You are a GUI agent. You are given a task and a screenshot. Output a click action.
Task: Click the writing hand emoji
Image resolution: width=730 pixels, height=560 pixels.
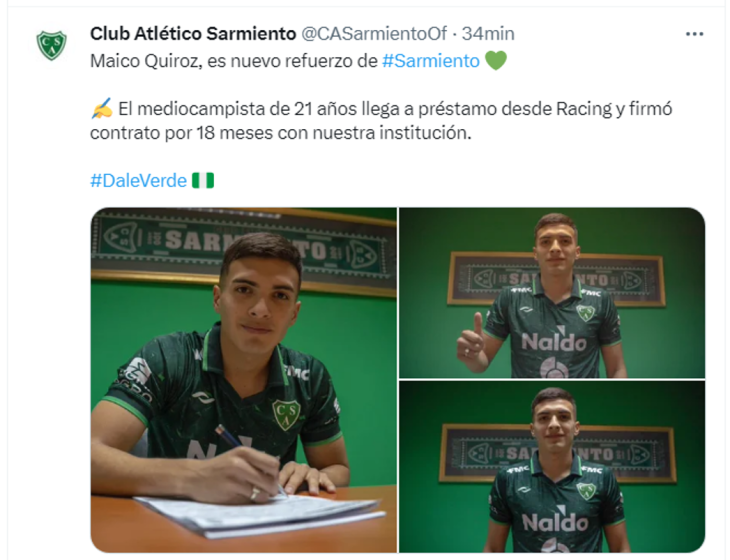pyautogui.click(x=101, y=108)
